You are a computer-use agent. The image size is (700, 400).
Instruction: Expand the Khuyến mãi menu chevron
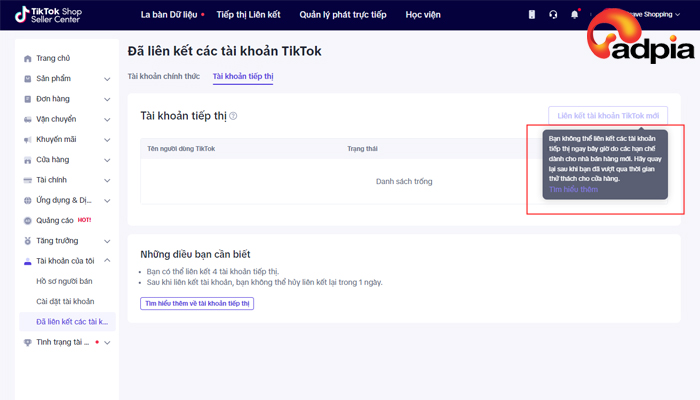[x=107, y=140]
